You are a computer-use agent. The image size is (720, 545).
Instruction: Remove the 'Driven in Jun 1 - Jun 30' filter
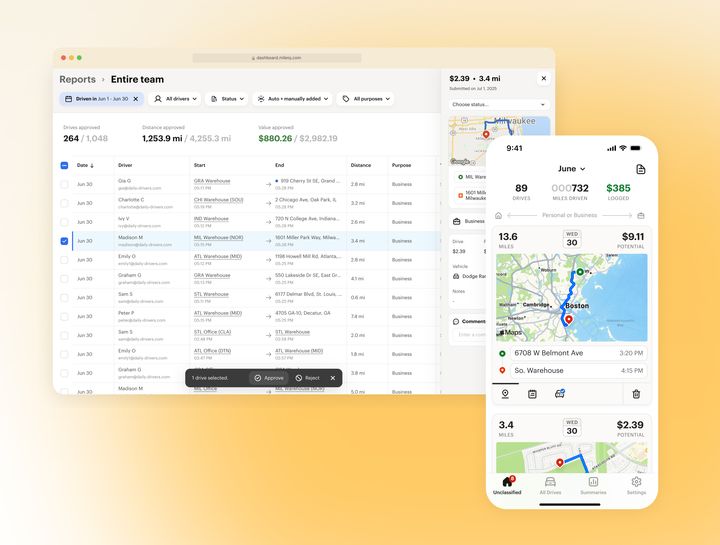(136, 99)
